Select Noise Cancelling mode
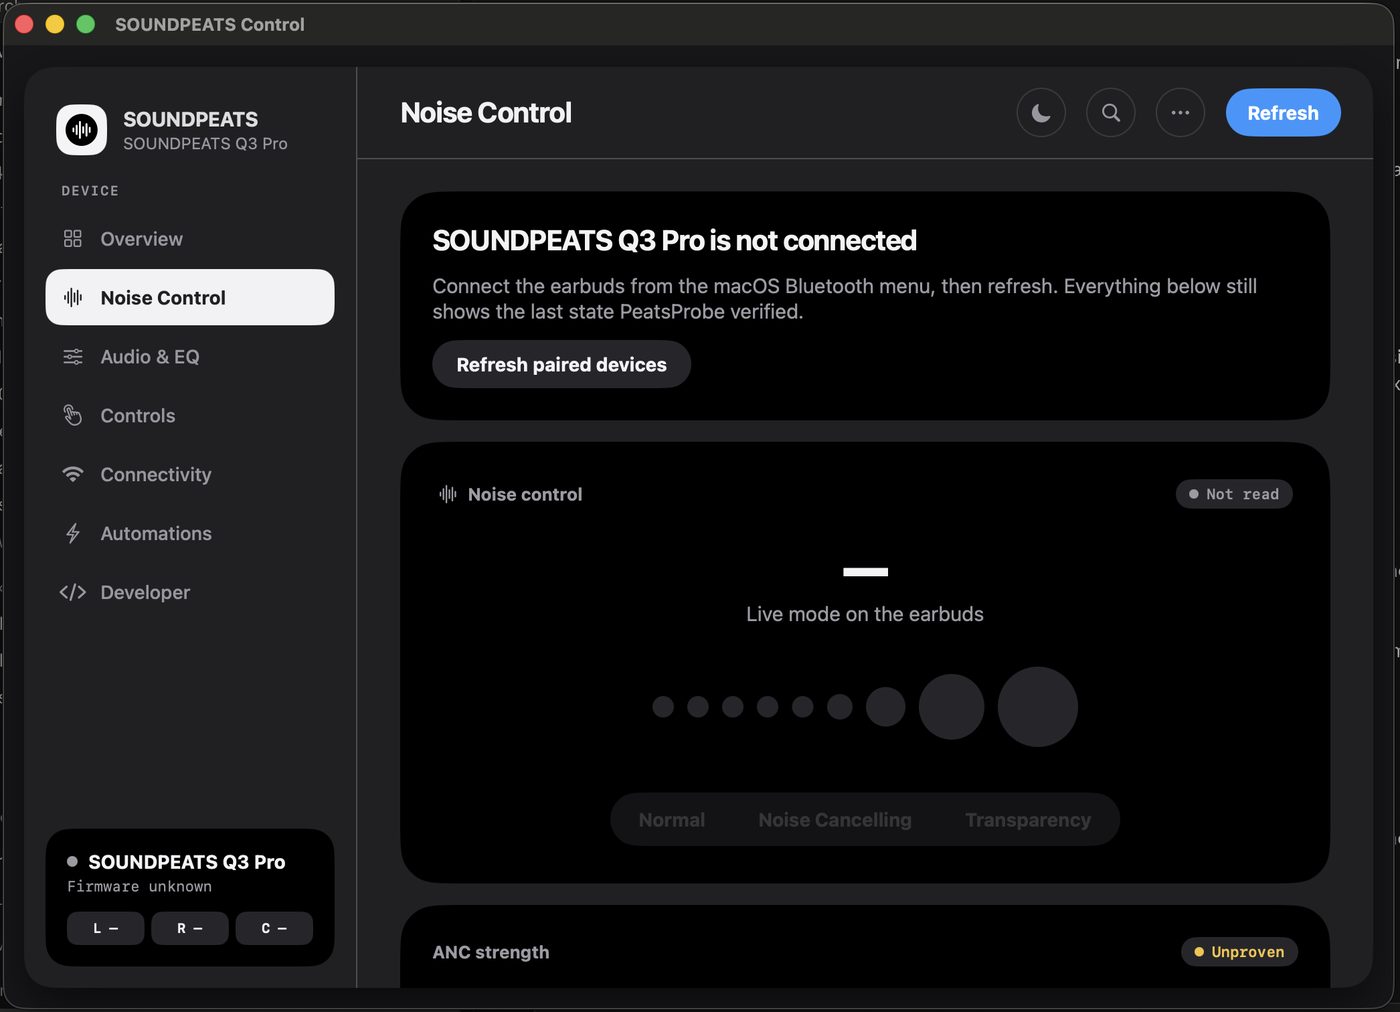This screenshot has width=1400, height=1012. [x=835, y=820]
